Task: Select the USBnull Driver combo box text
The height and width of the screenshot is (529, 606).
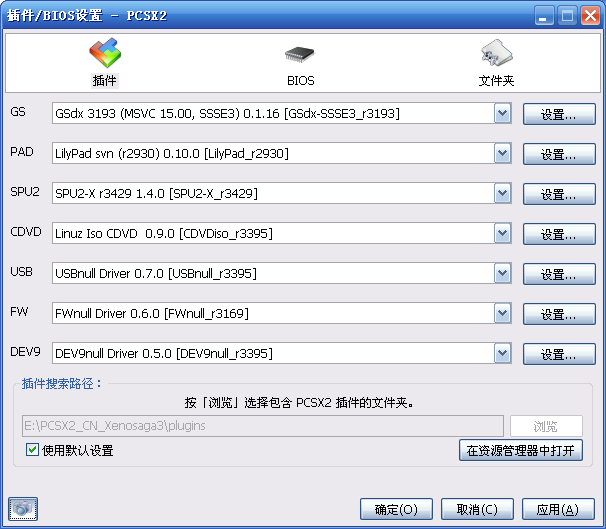Action: coord(156,273)
